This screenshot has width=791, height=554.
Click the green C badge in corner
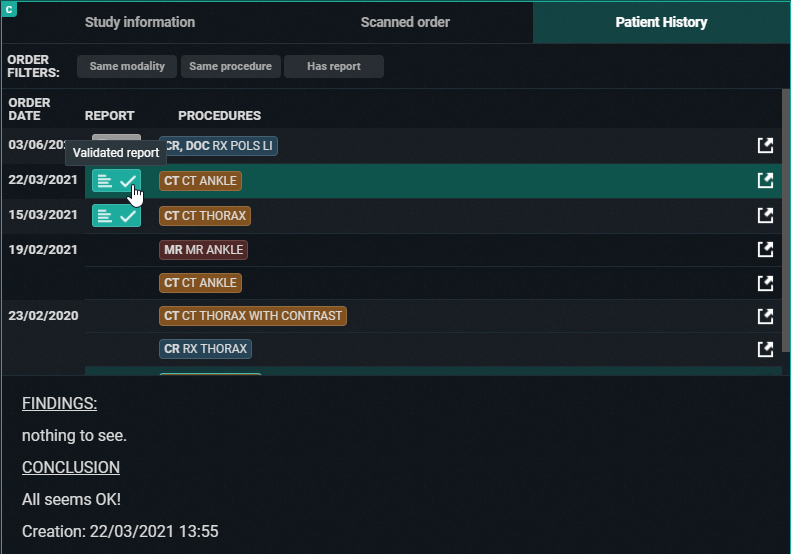click(9, 9)
